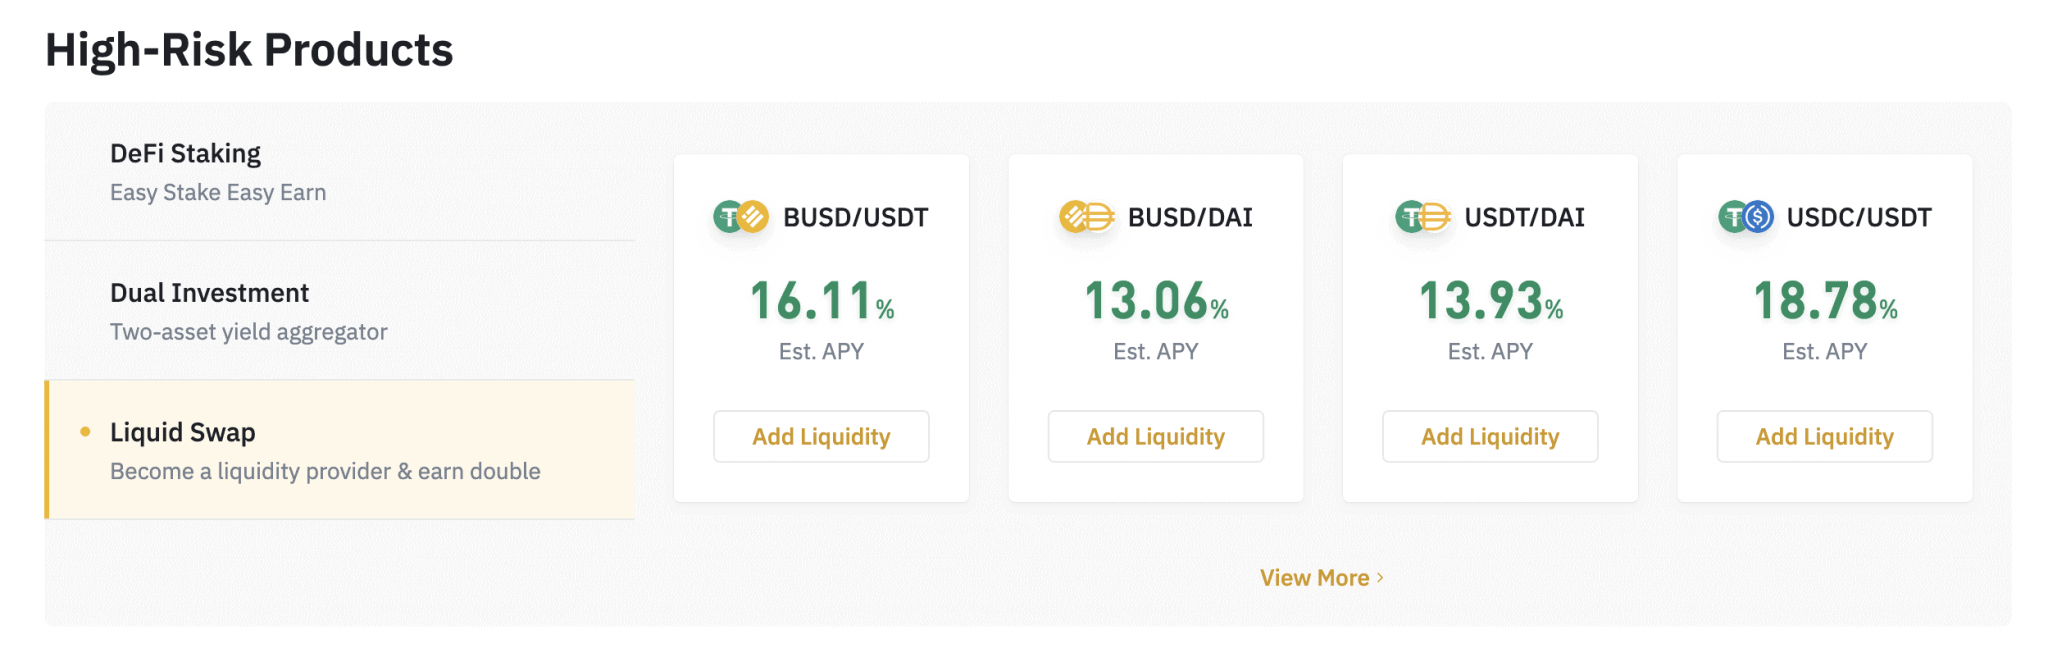Add liquidity to the USDT/DAI pool
The height and width of the screenshot is (653, 2048).
pyautogui.click(x=1490, y=436)
